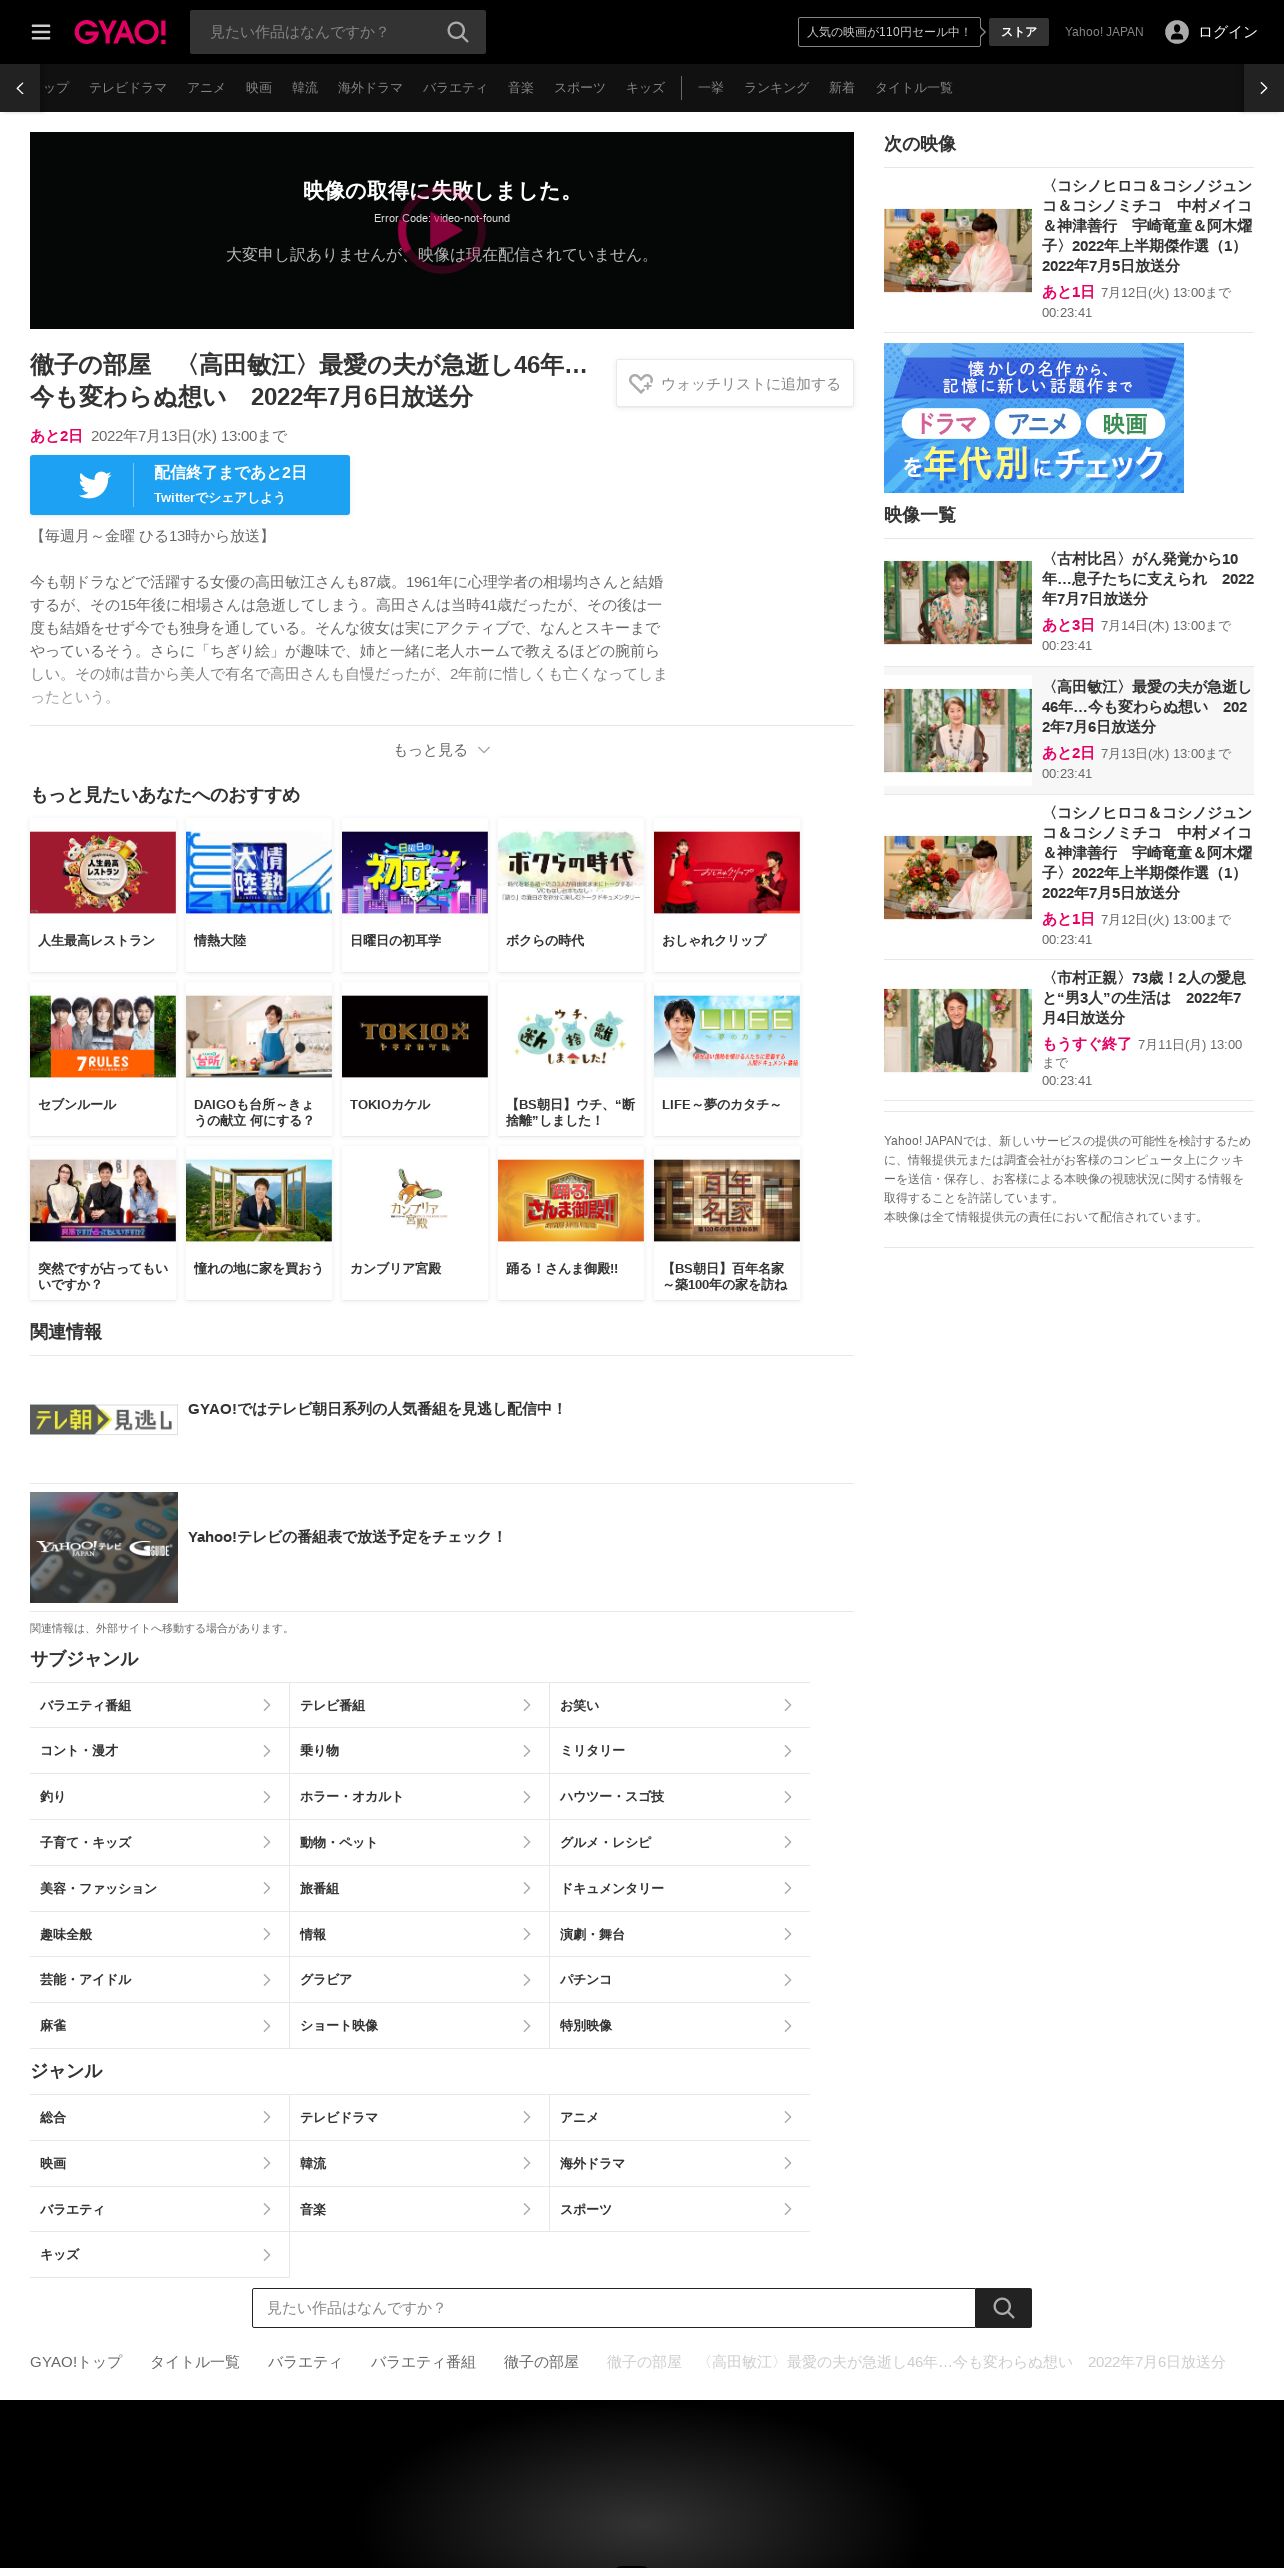Click the login user avatar icon
This screenshot has width=1284, height=2568.
point(1177,32)
